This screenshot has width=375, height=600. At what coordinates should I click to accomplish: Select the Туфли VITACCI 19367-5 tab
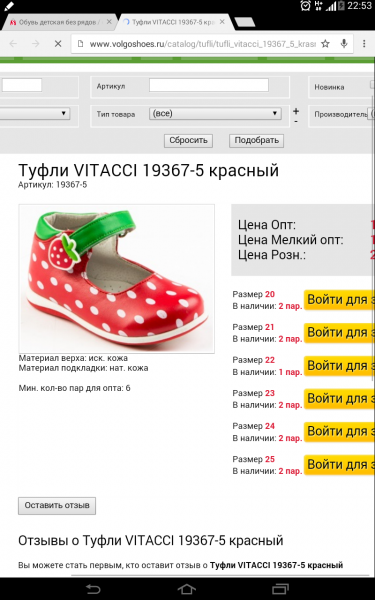tap(173, 23)
